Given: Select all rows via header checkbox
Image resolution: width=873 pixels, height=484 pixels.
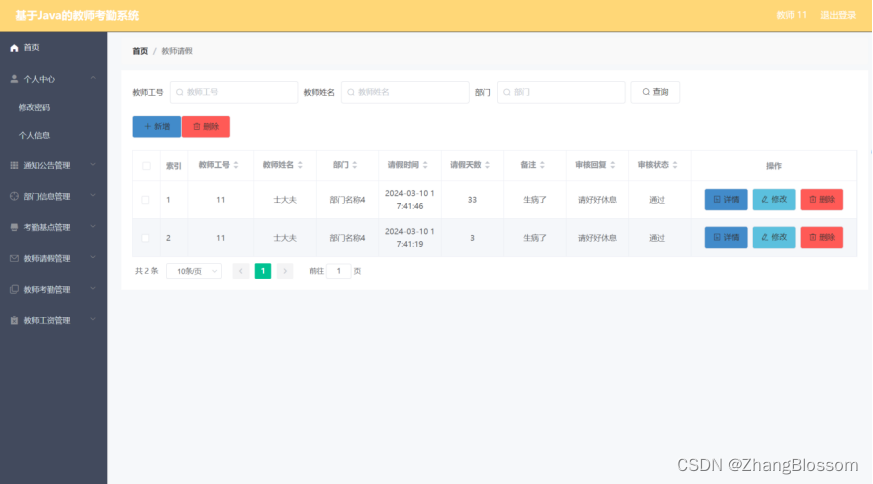Looking at the screenshot, I should (x=146, y=166).
